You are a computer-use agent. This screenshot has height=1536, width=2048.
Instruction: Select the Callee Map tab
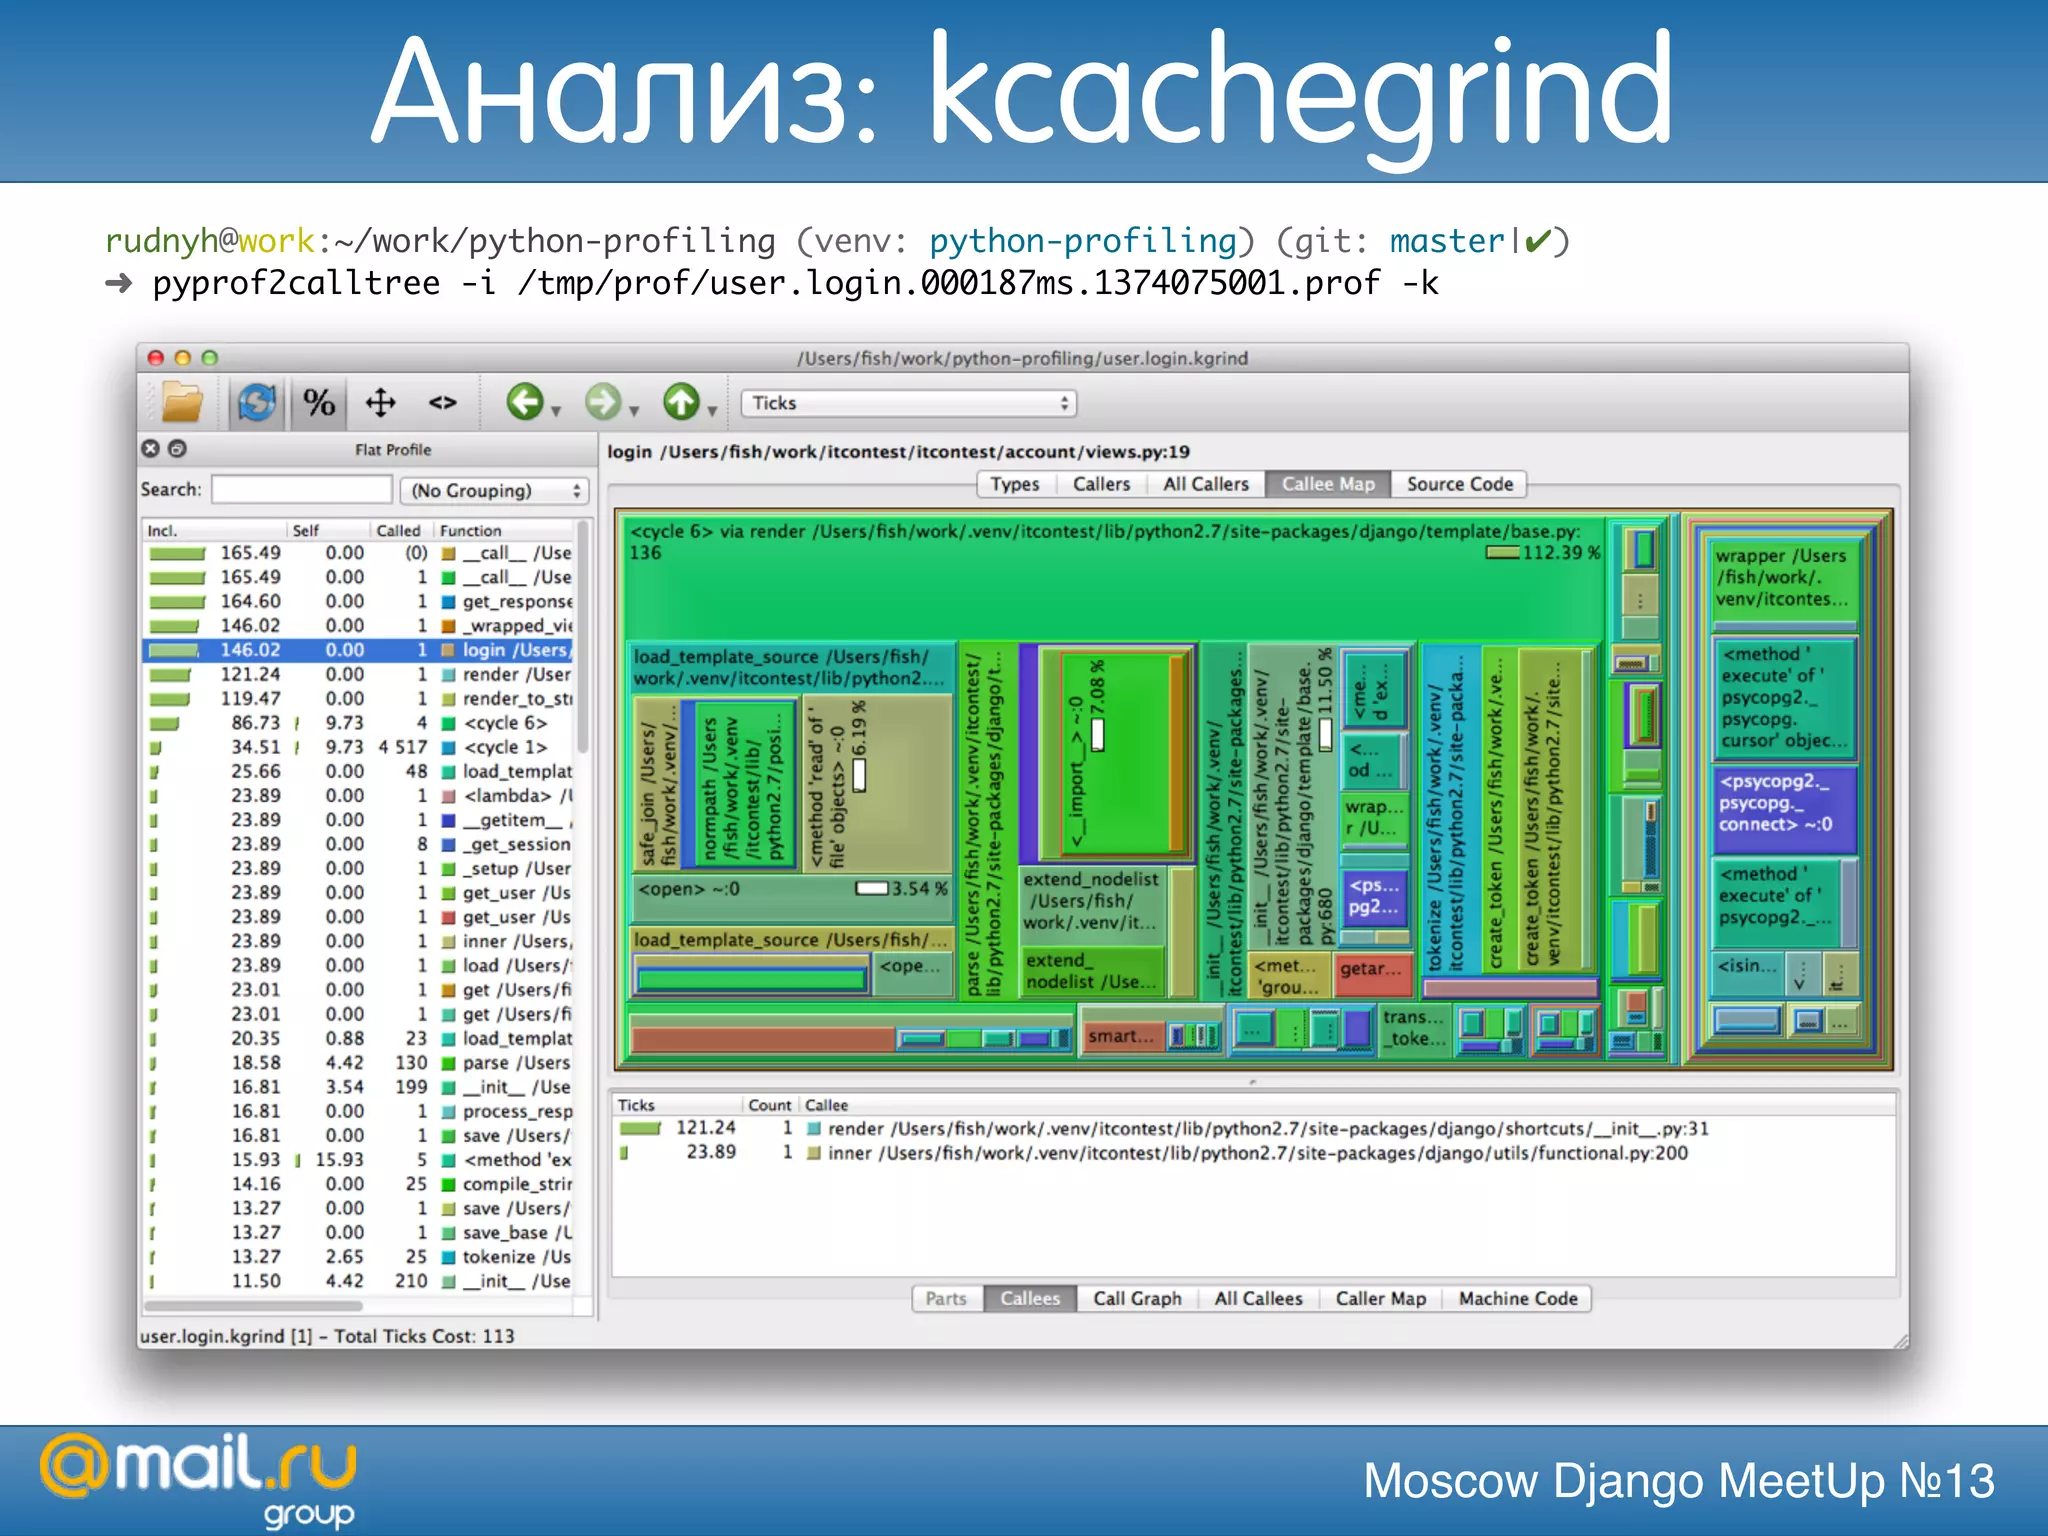pyautogui.click(x=1328, y=484)
